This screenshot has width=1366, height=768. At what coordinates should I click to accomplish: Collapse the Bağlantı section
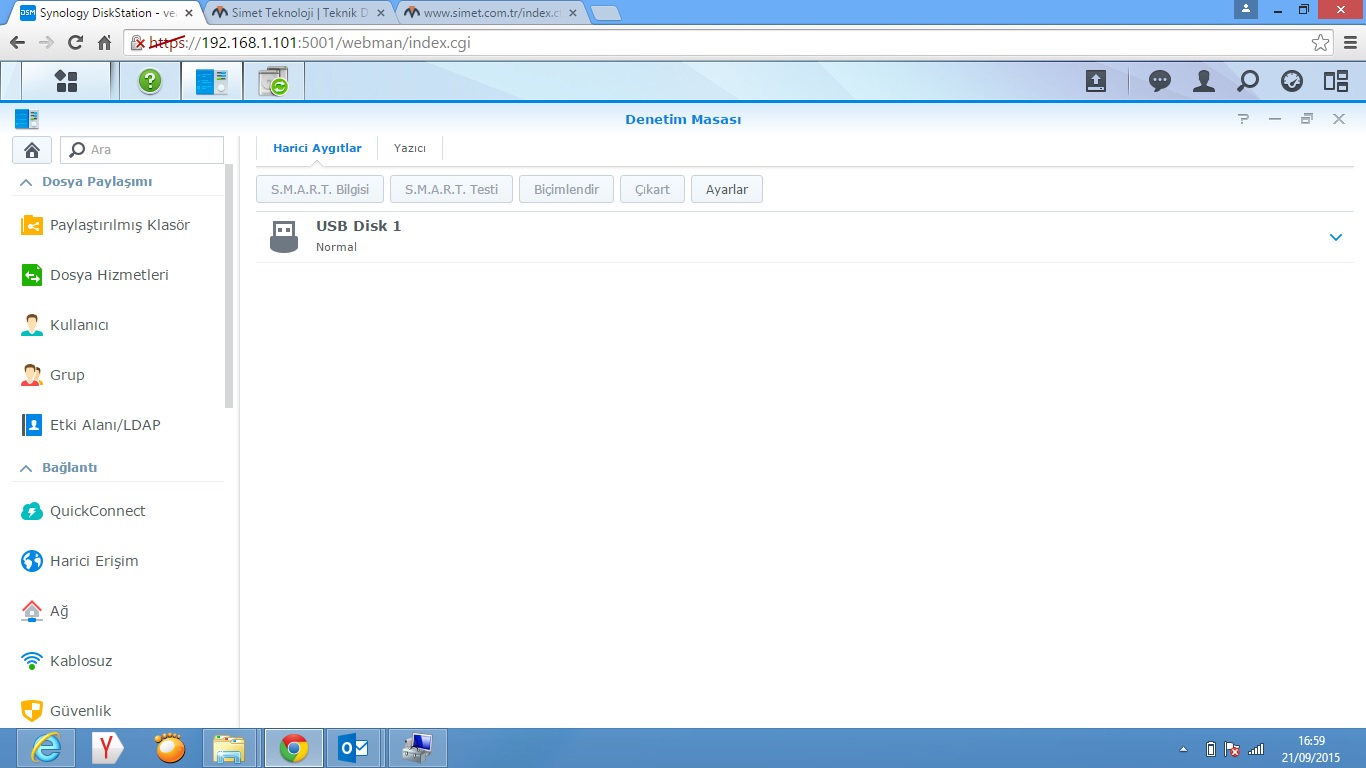click(x=26, y=468)
